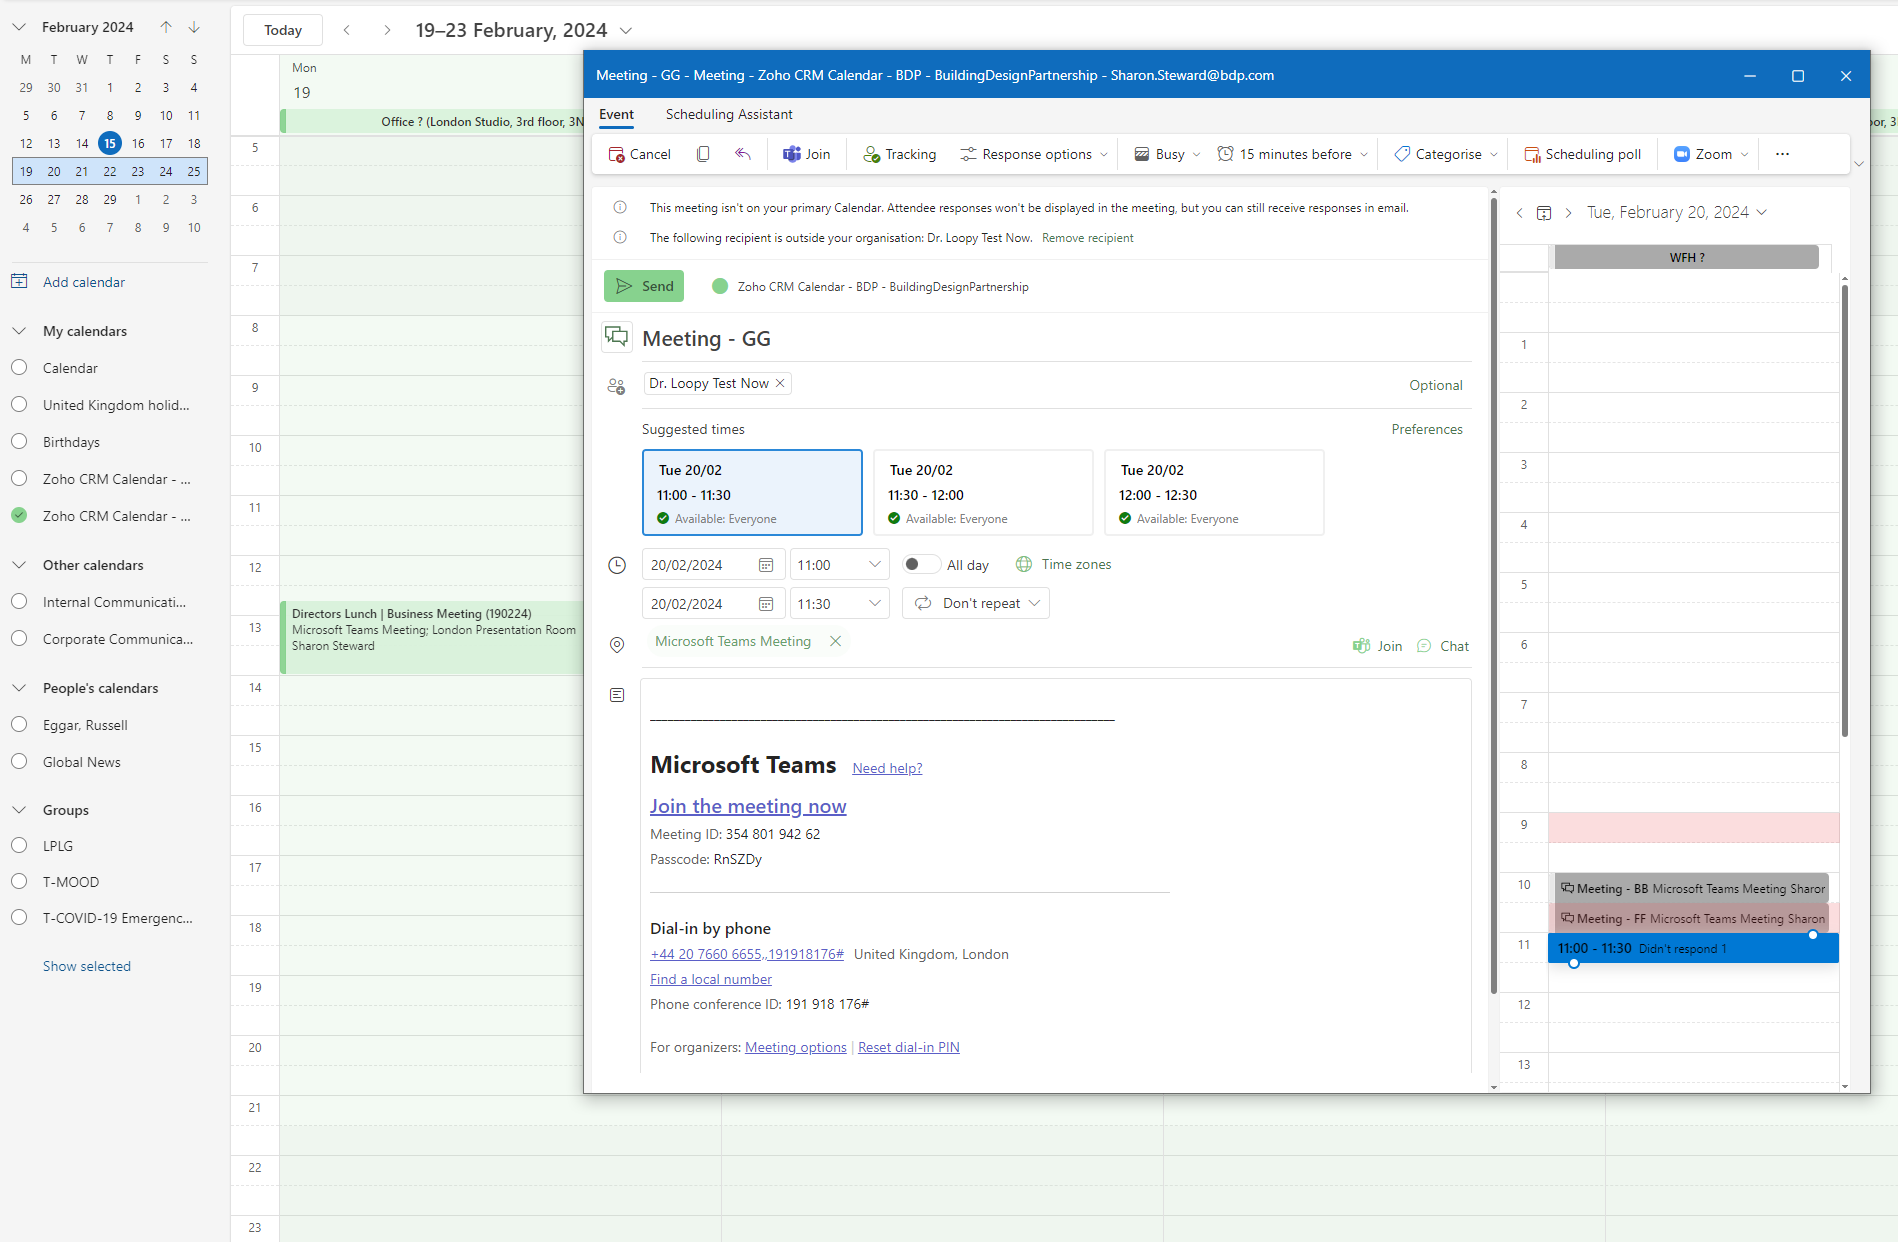Open the Meeting options link
The height and width of the screenshot is (1242, 1898).
[x=796, y=1047]
